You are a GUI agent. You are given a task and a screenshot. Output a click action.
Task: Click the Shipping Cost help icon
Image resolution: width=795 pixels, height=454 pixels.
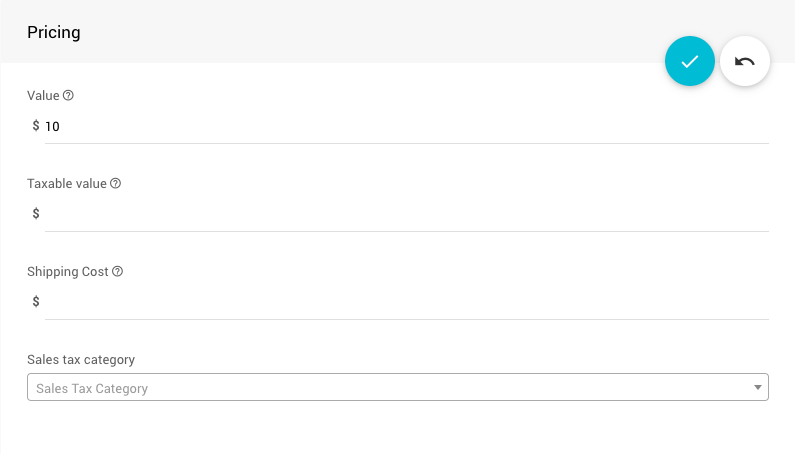pos(118,271)
